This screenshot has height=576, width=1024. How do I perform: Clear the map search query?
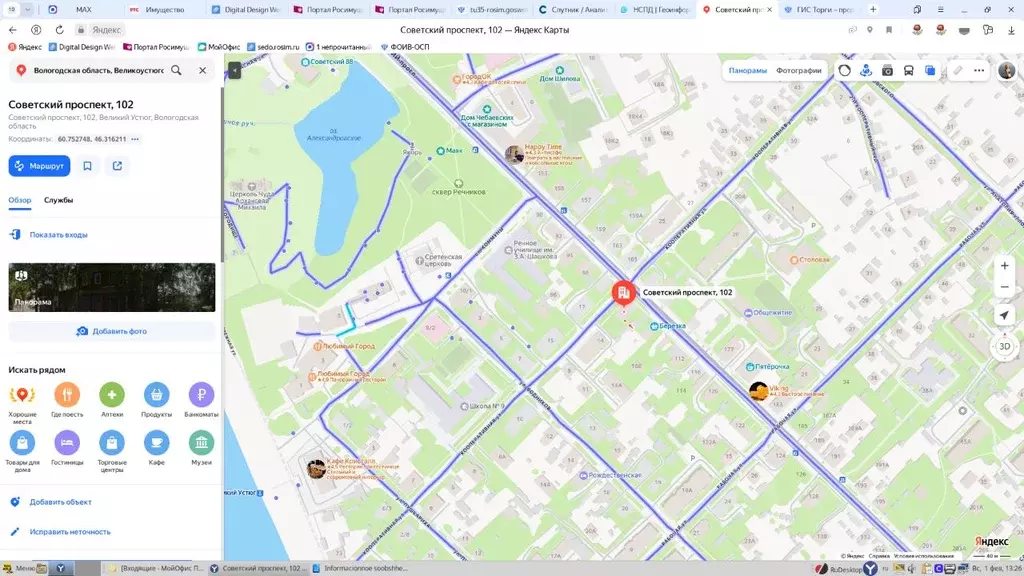click(202, 70)
